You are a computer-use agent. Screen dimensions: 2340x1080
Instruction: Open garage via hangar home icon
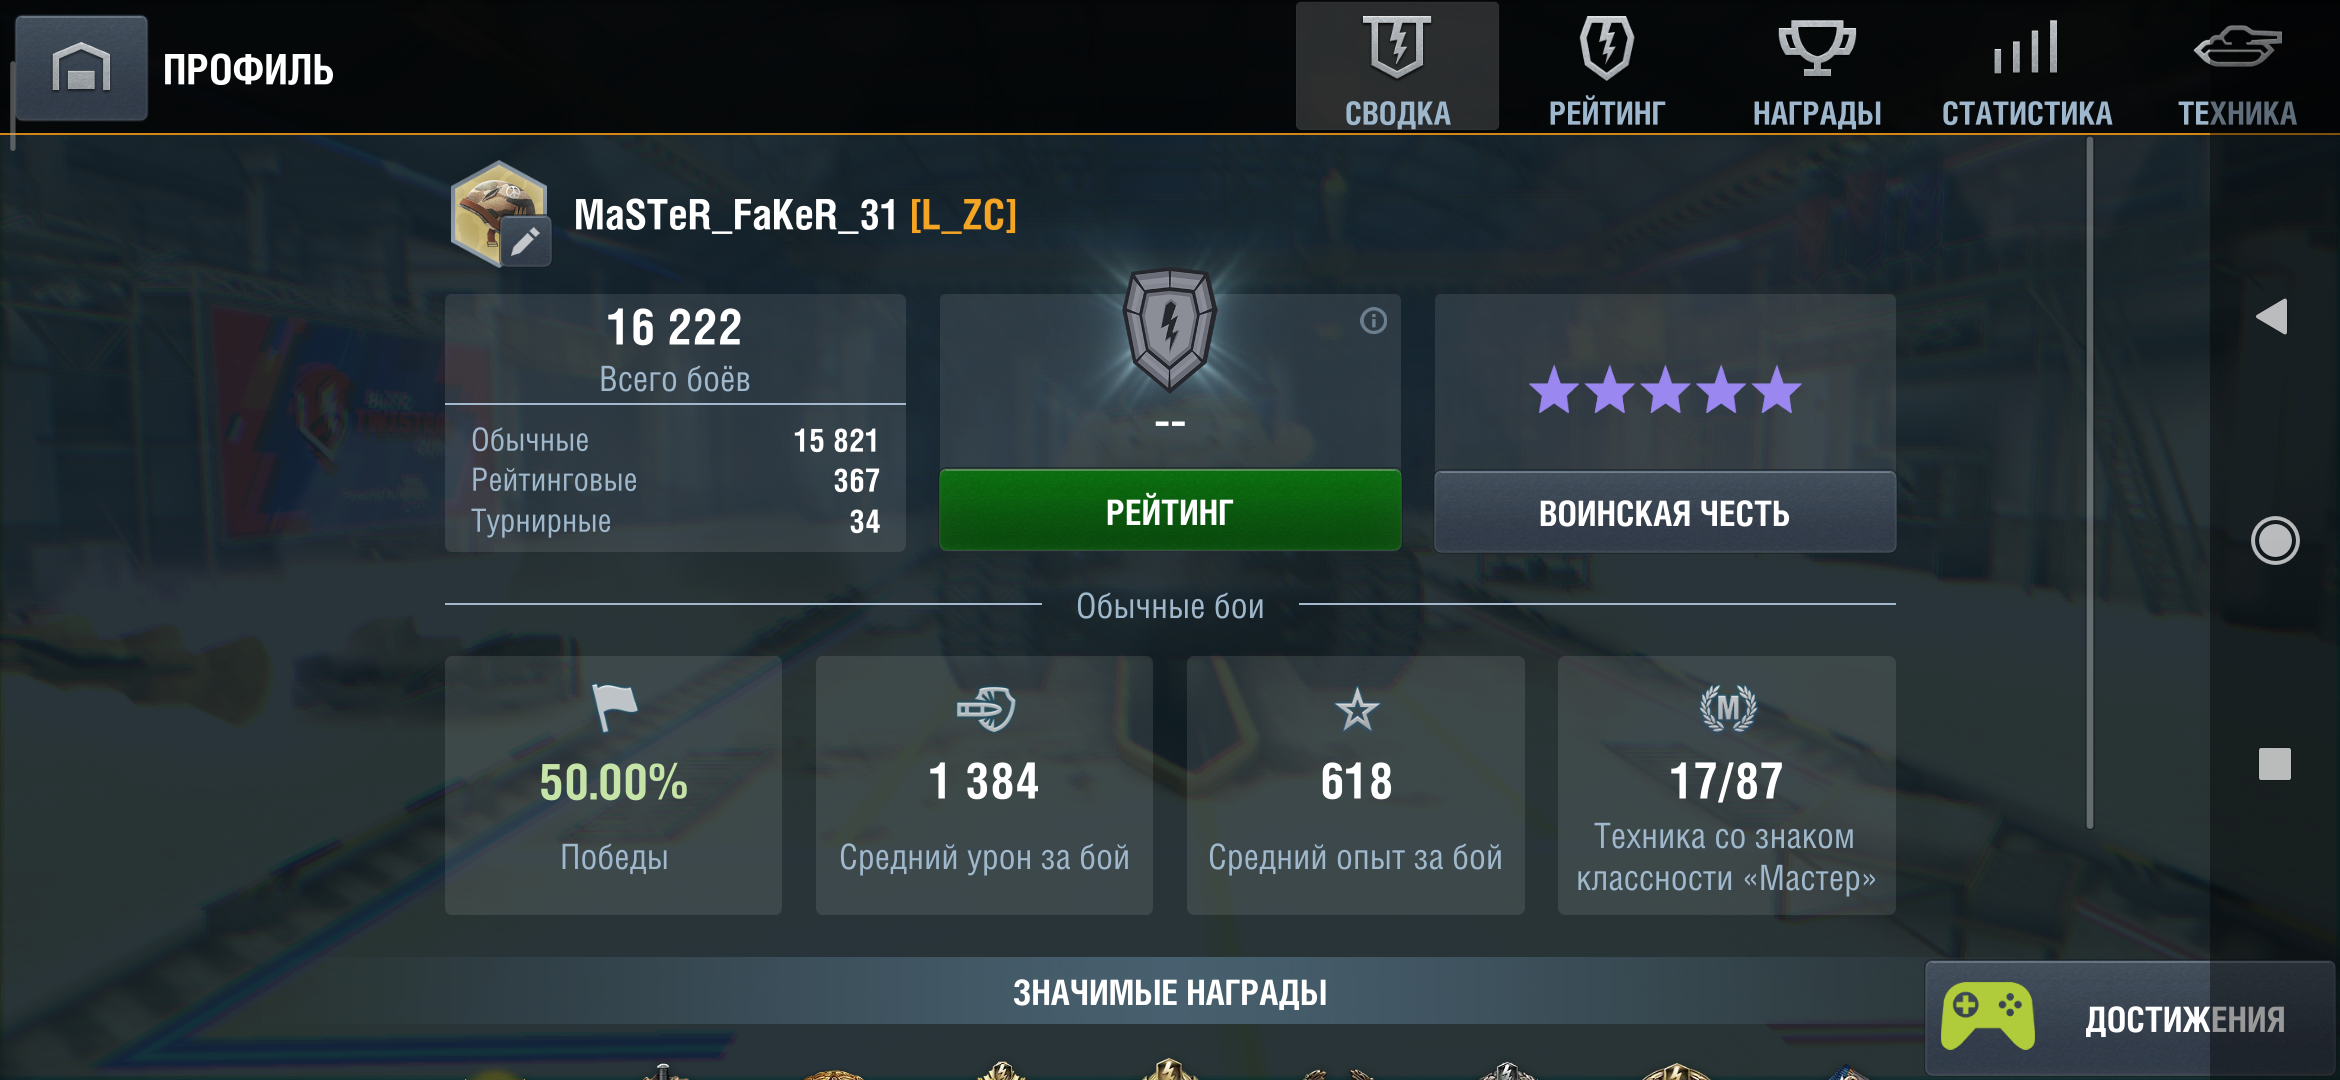coord(81,68)
